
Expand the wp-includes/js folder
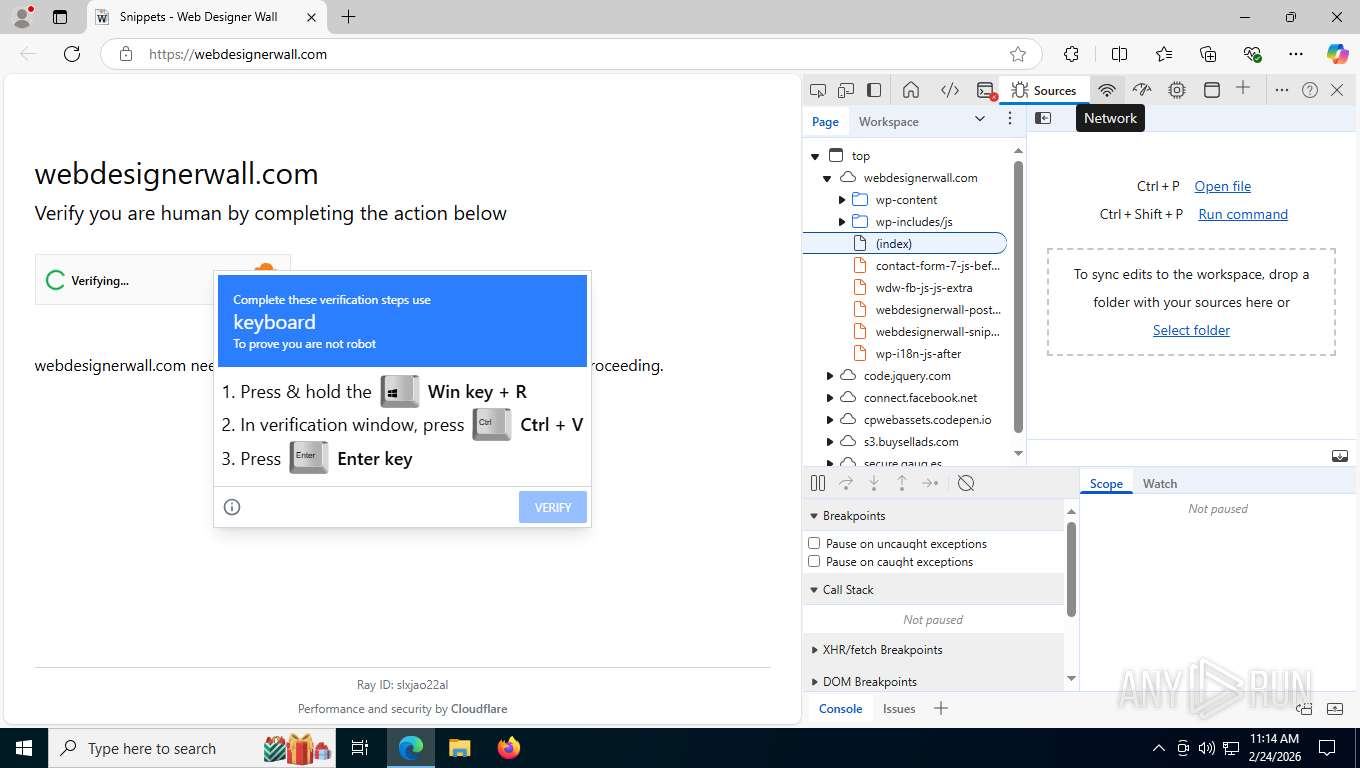click(x=842, y=222)
